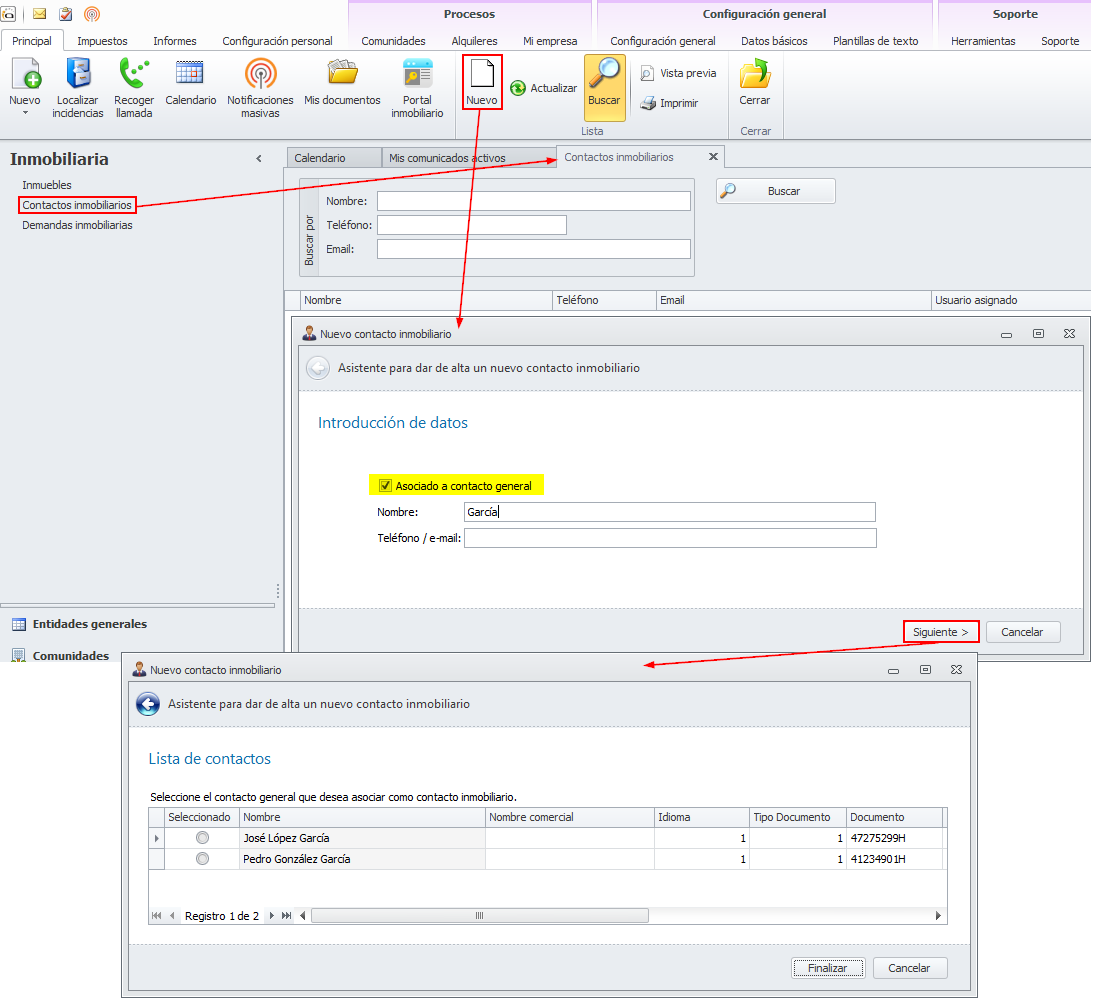Click the Buscar magnifier in ribbon
This screenshot has width=1093, height=999.
coord(604,74)
